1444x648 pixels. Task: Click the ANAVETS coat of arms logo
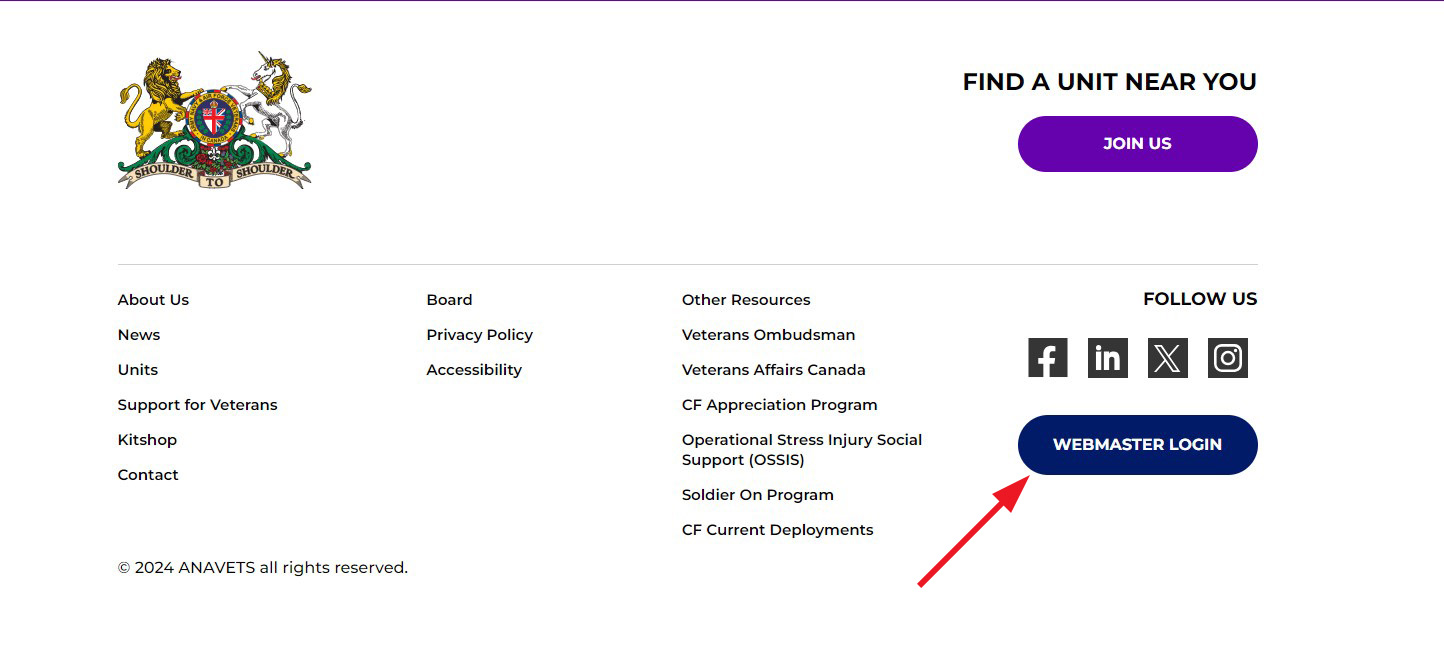[x=214, y=120]
